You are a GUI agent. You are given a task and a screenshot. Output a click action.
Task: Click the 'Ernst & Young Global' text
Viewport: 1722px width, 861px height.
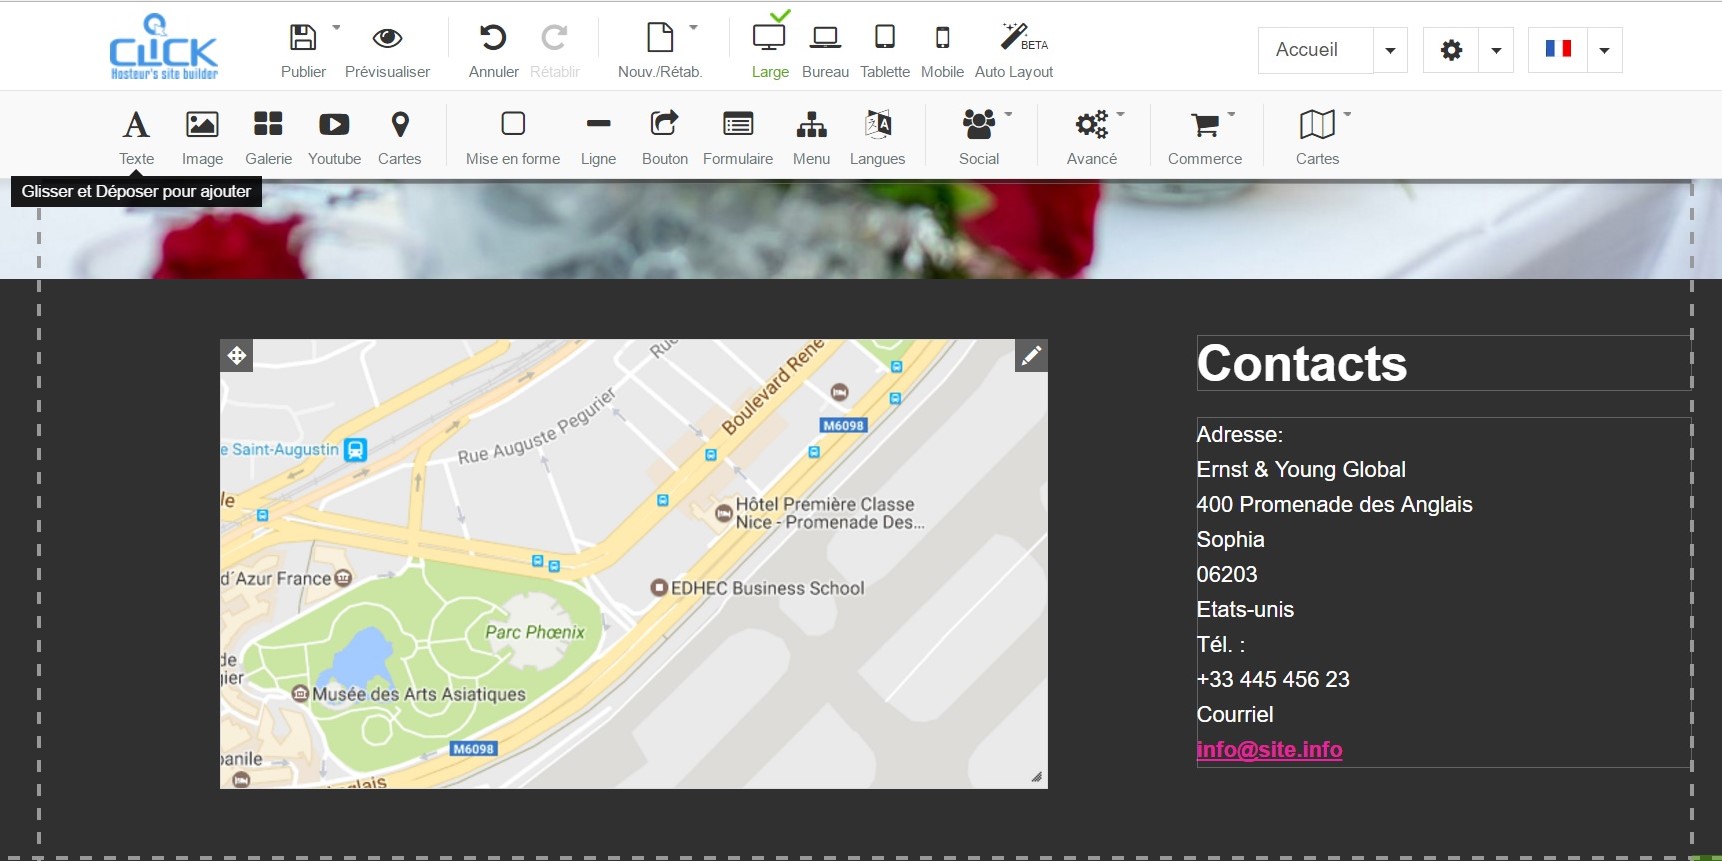(x=1301, y=469)
